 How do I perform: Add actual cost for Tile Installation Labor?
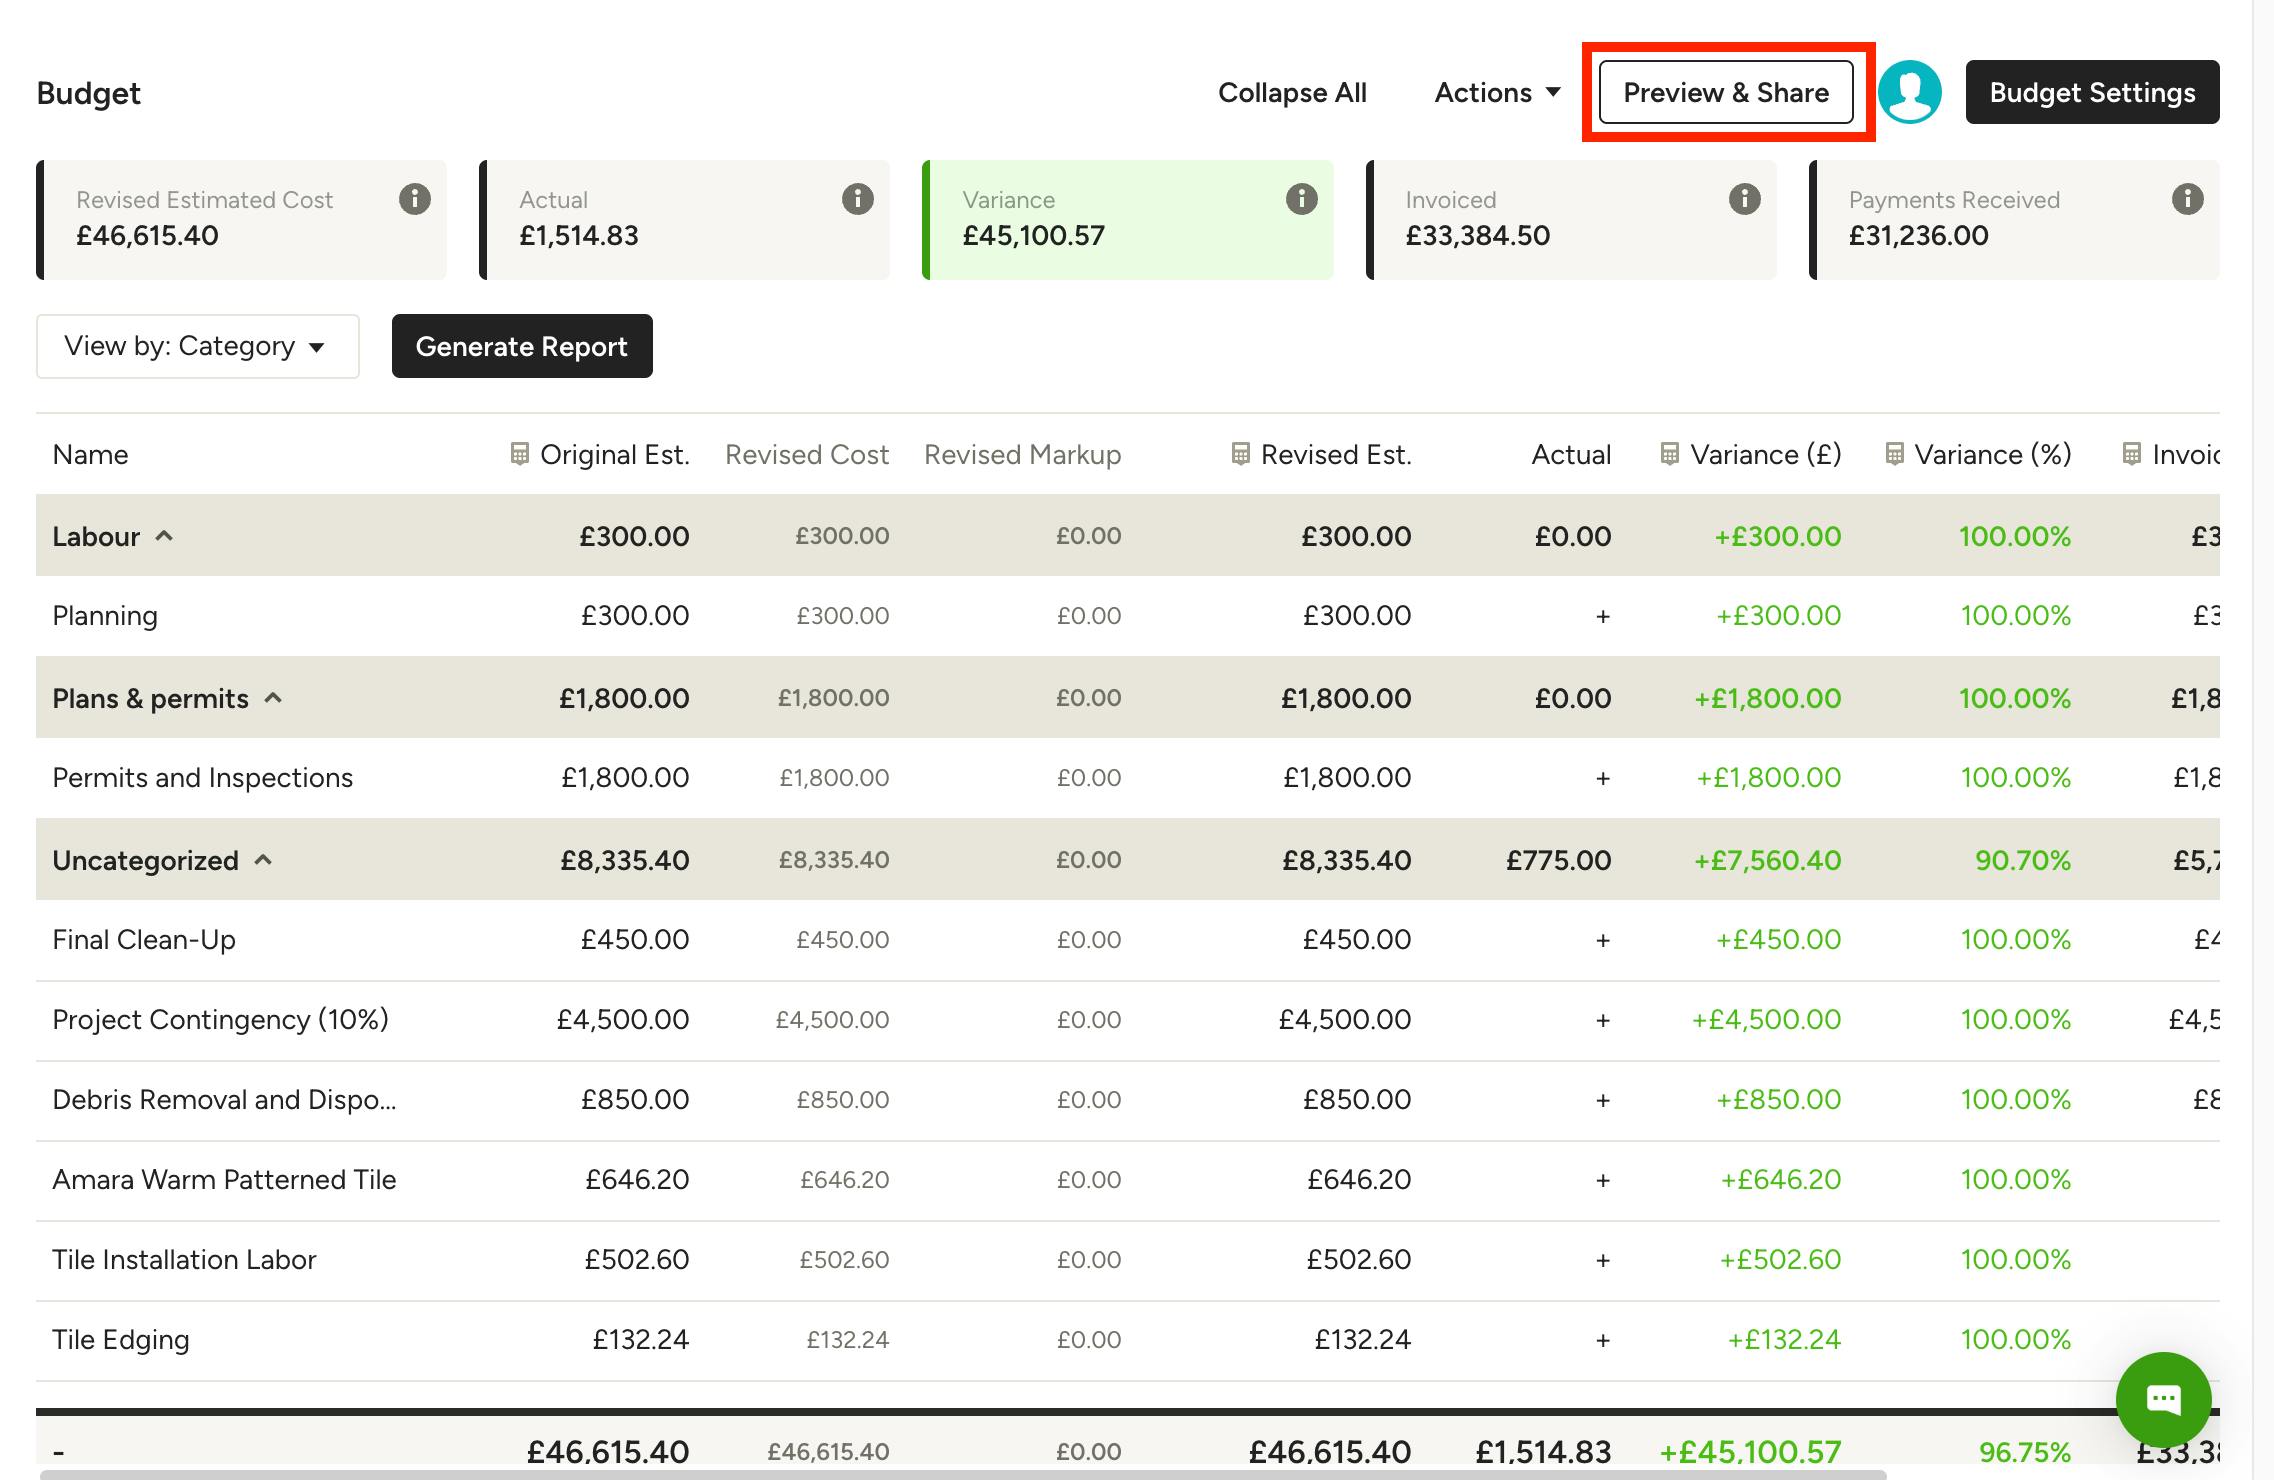(x=1603, y=1260)
